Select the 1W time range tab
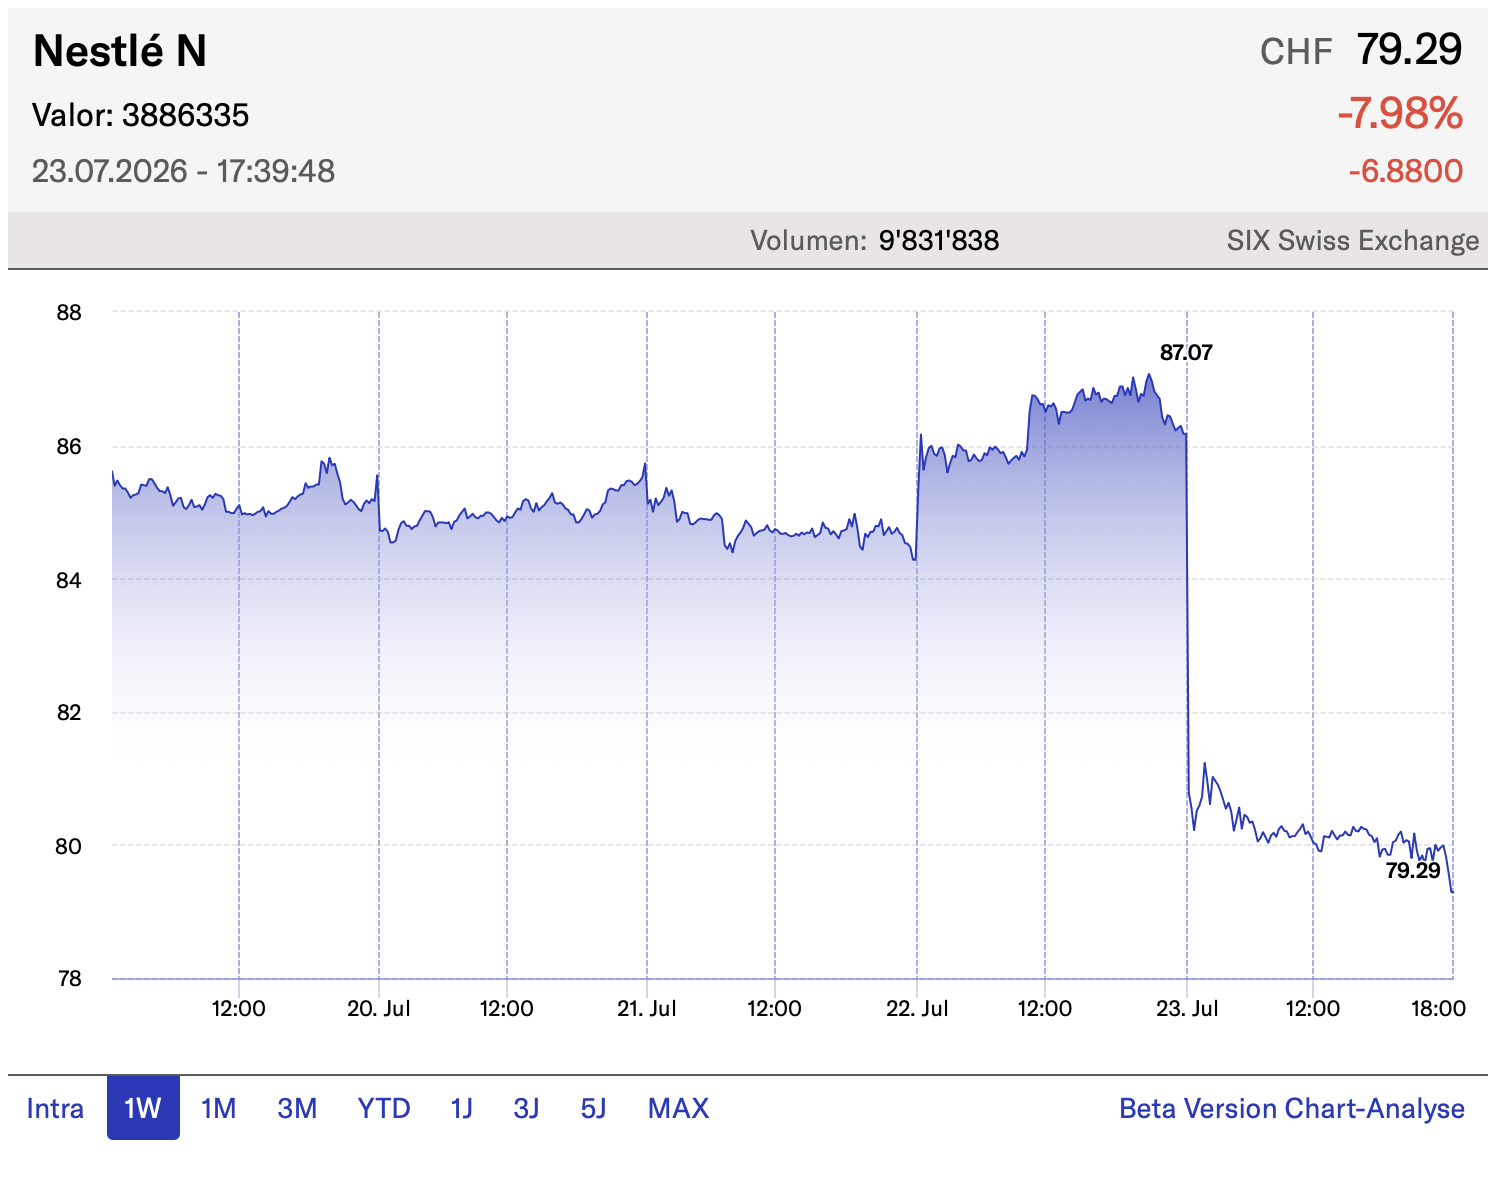Viewport: 1500px width, 1192px height. click(143, 1108)
